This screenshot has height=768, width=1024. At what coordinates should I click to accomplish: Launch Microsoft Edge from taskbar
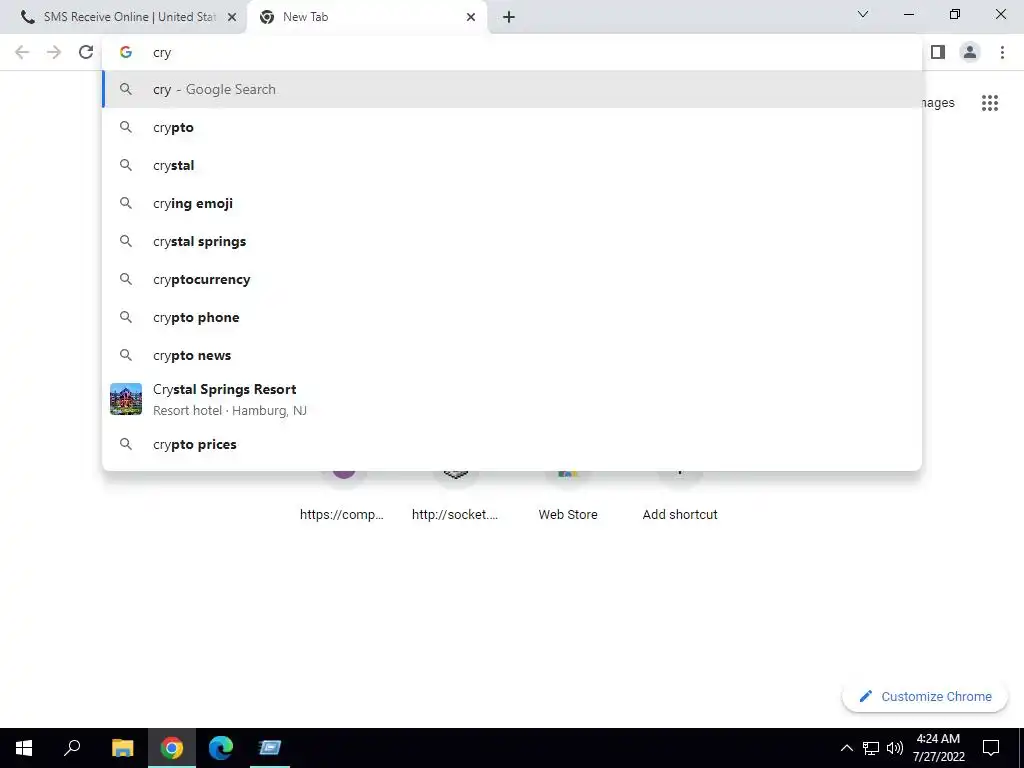(x=221, y=748)
